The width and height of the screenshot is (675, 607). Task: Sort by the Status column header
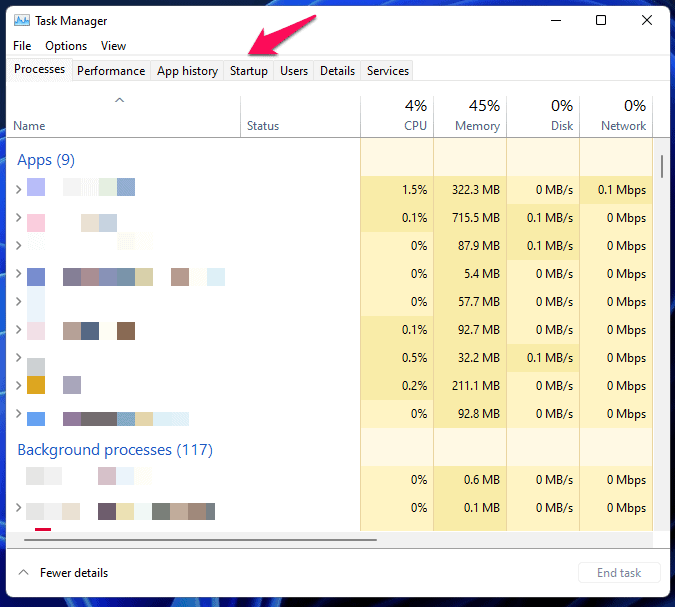click(x=300, y=116)
